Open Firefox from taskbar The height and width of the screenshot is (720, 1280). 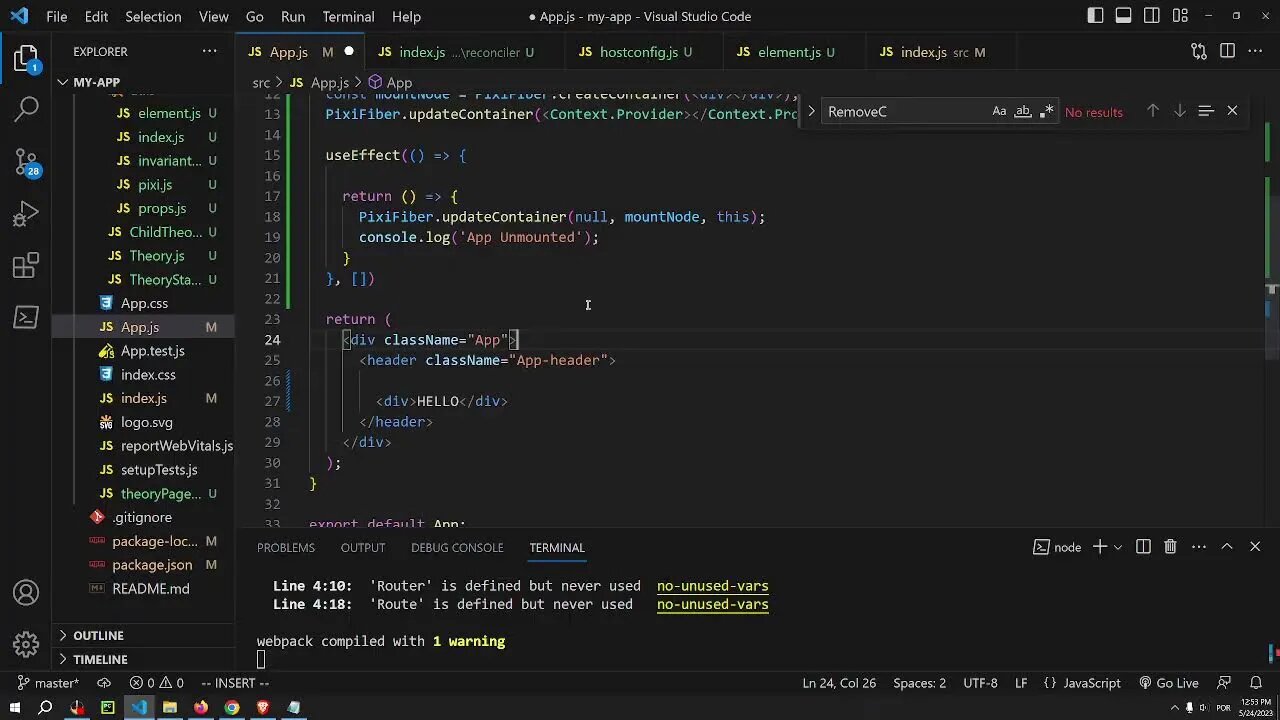pyautogui.click(x=201, y=708)
